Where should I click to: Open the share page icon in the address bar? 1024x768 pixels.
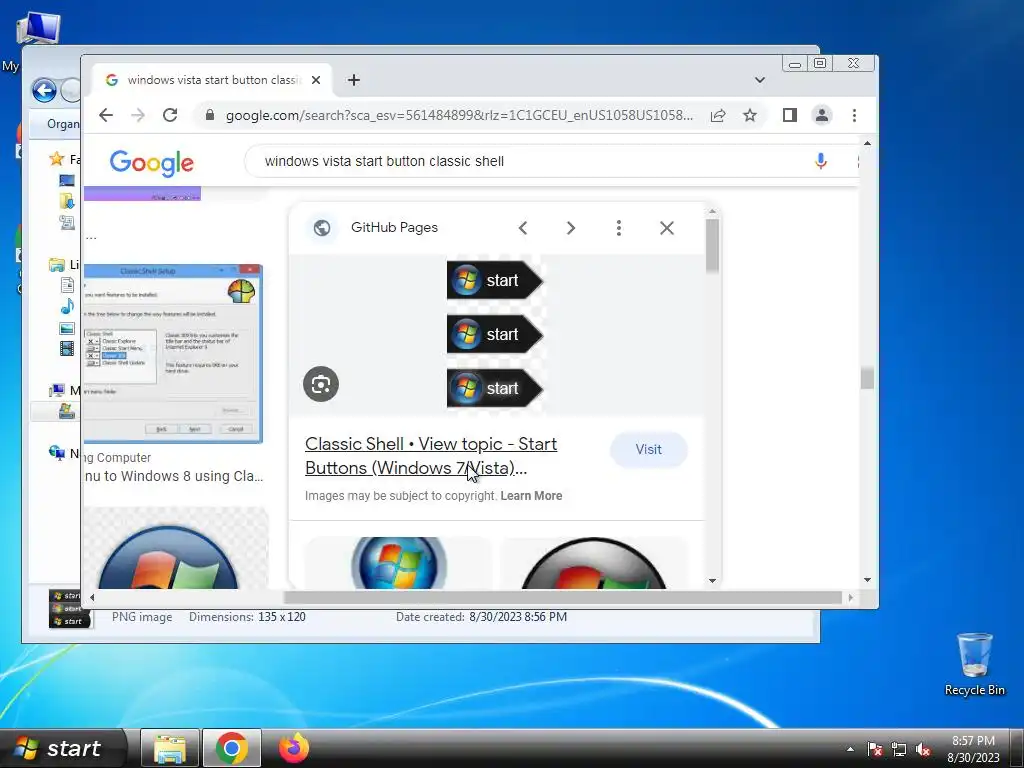[718, 116]
